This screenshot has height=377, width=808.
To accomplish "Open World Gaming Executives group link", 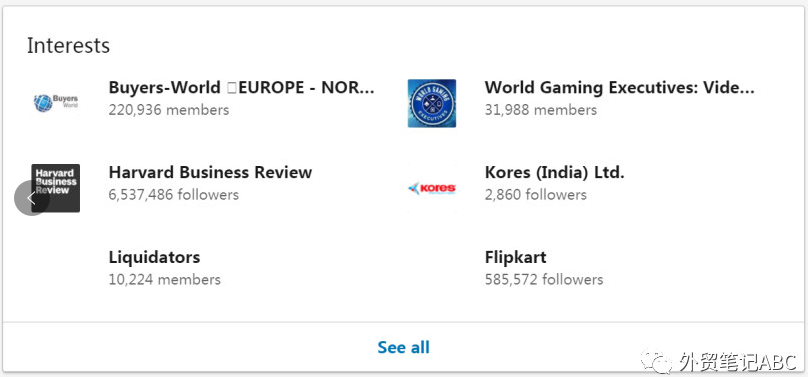I will [x=619, y=88].
